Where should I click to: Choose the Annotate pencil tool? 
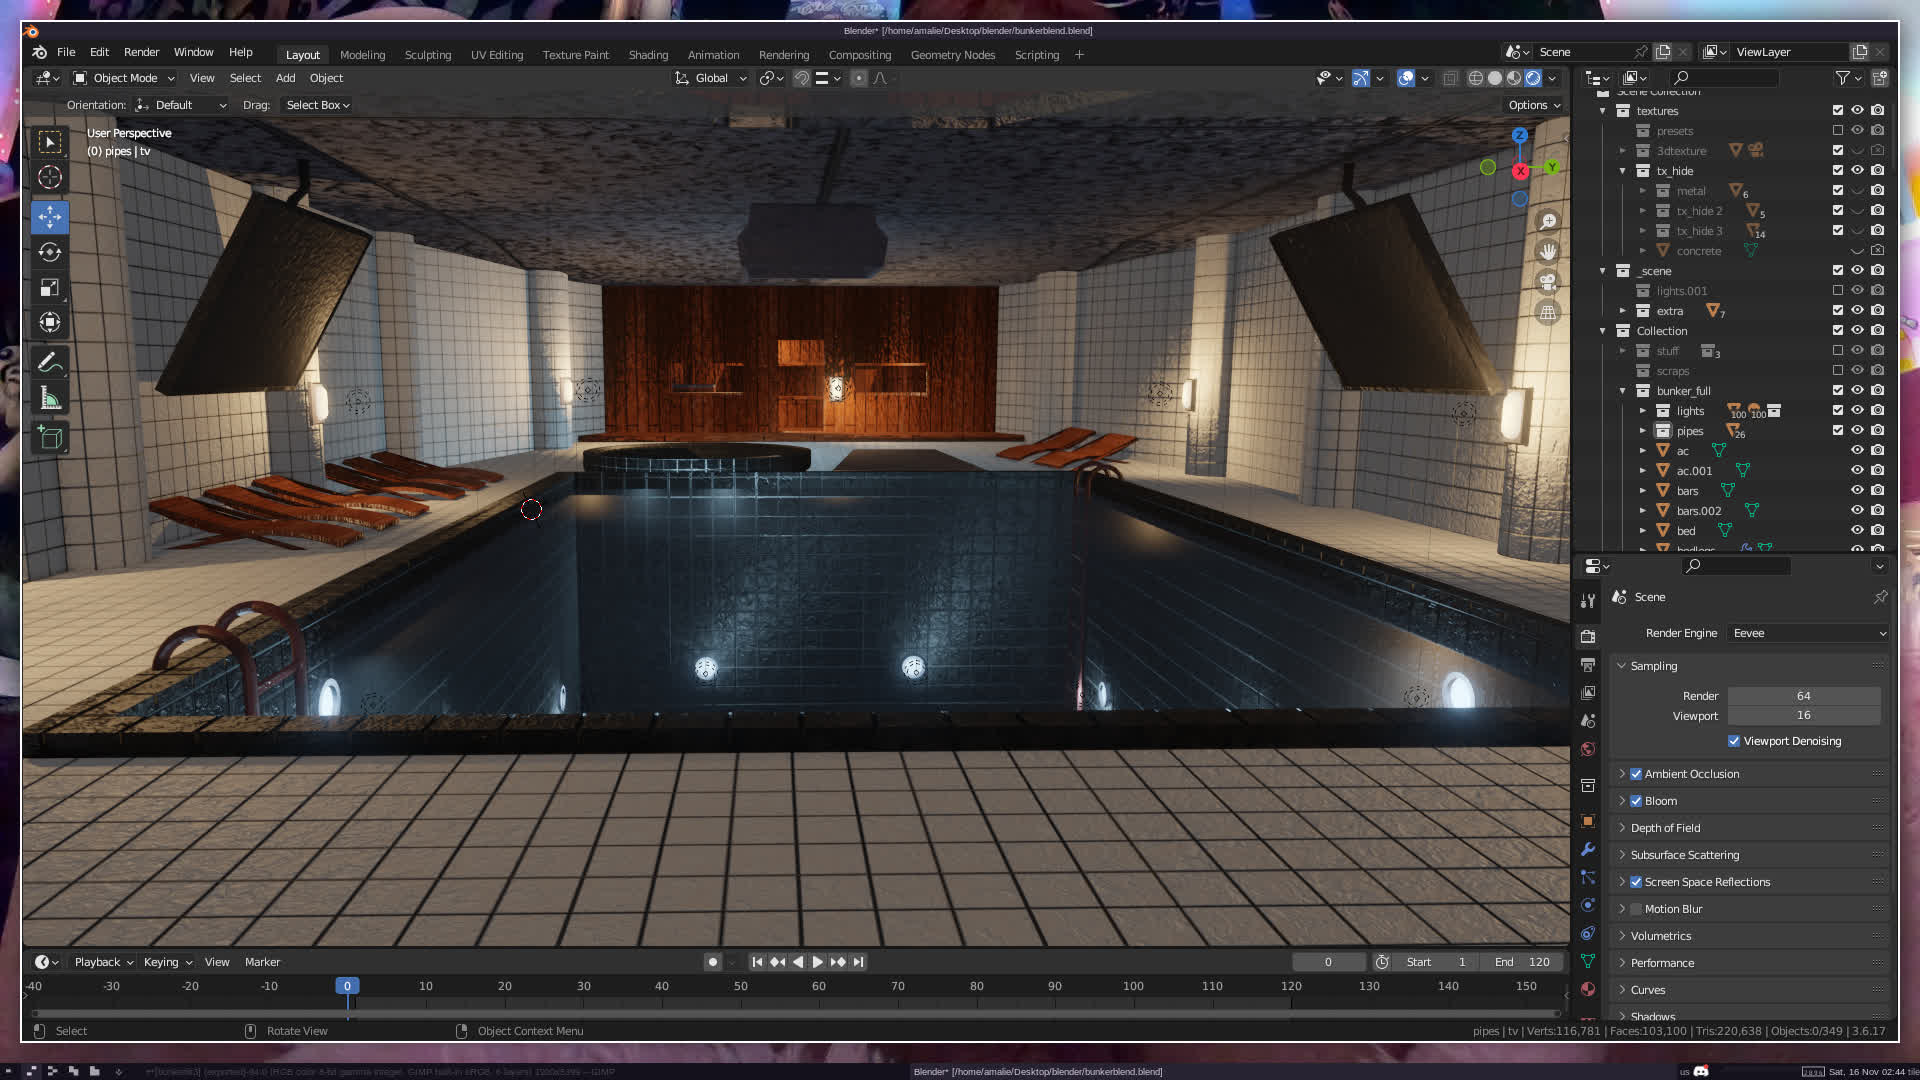(50, 363)
